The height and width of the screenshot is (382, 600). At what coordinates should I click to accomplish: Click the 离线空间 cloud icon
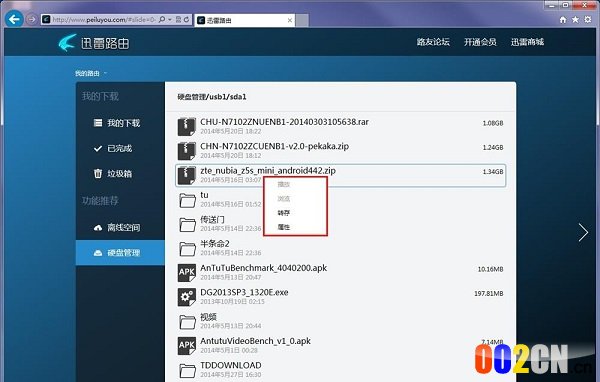tap(98, 228)
